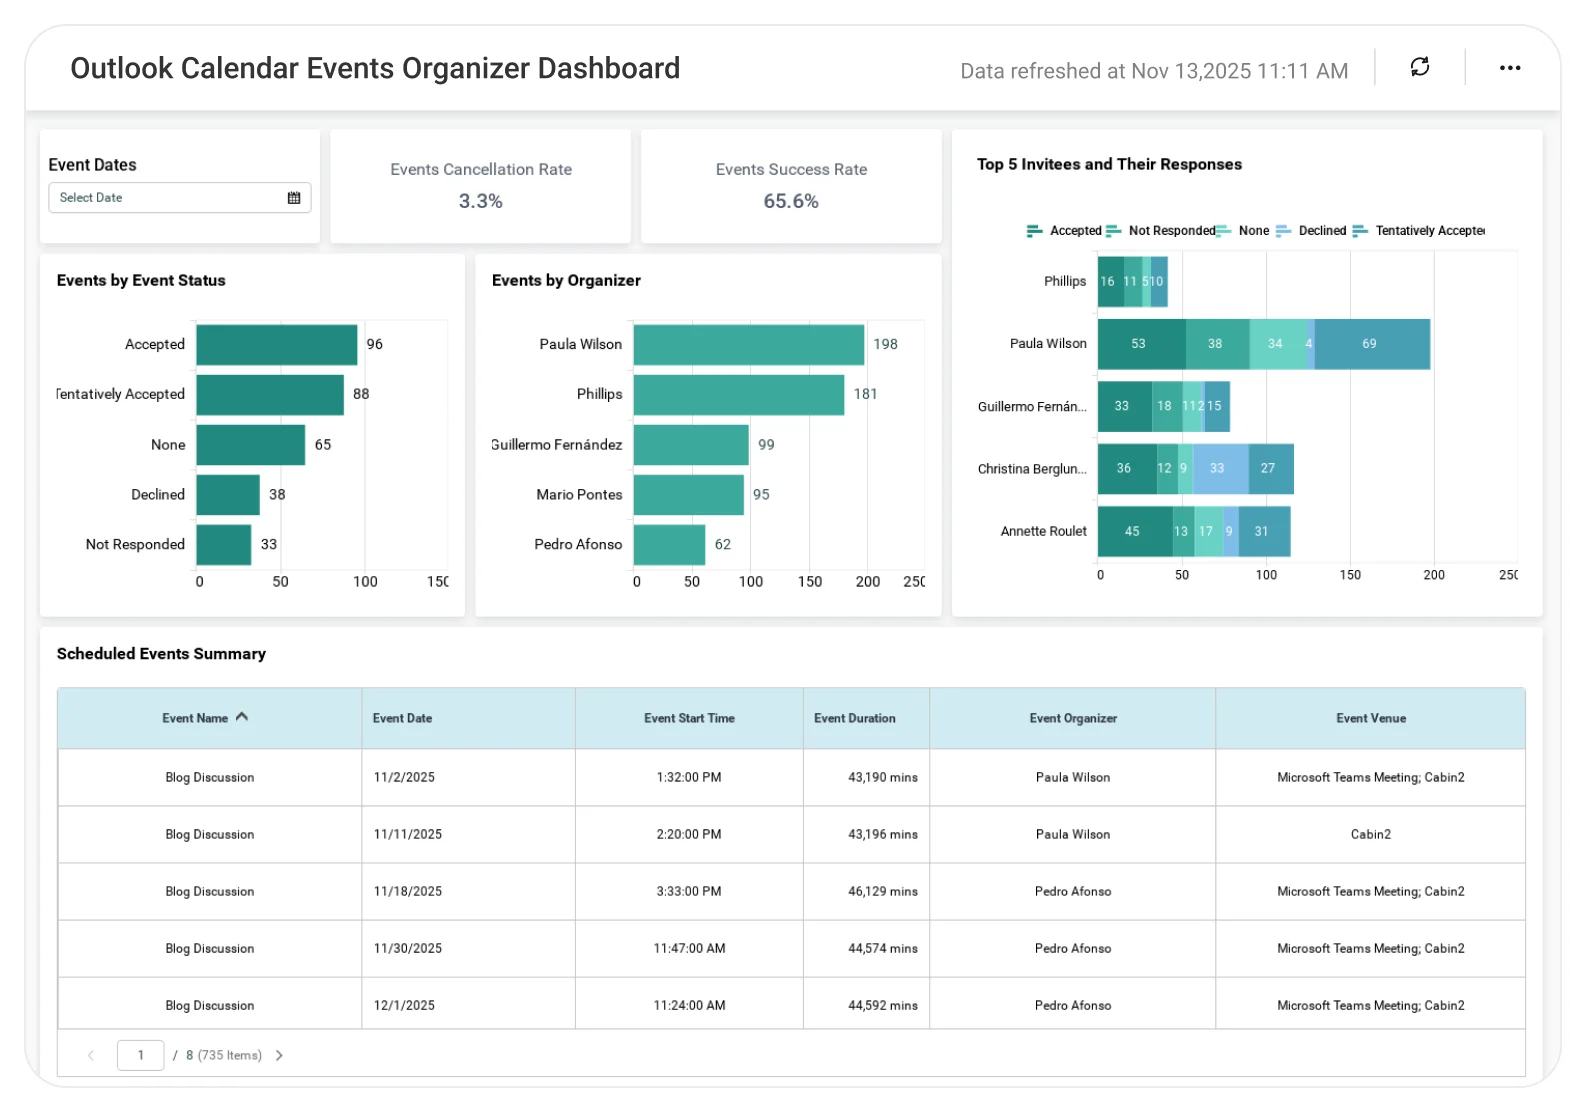Click the Cabin2 venue cell

1370,834
